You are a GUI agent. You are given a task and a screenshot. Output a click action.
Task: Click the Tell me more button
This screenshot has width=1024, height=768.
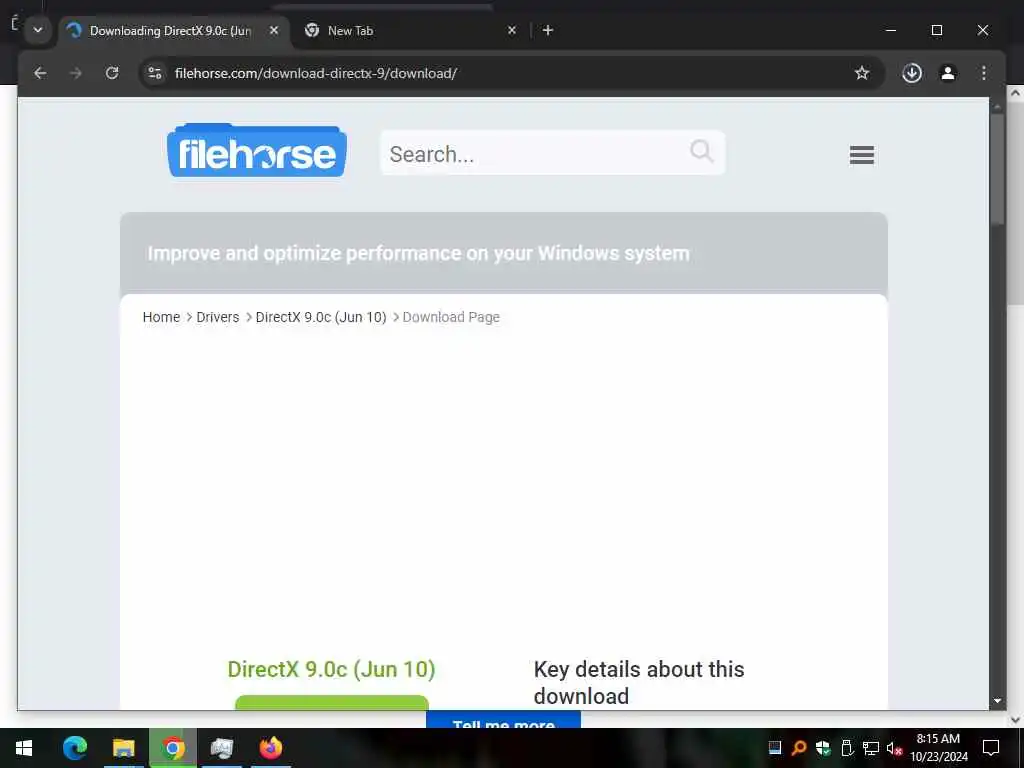[x=504, y=720]
